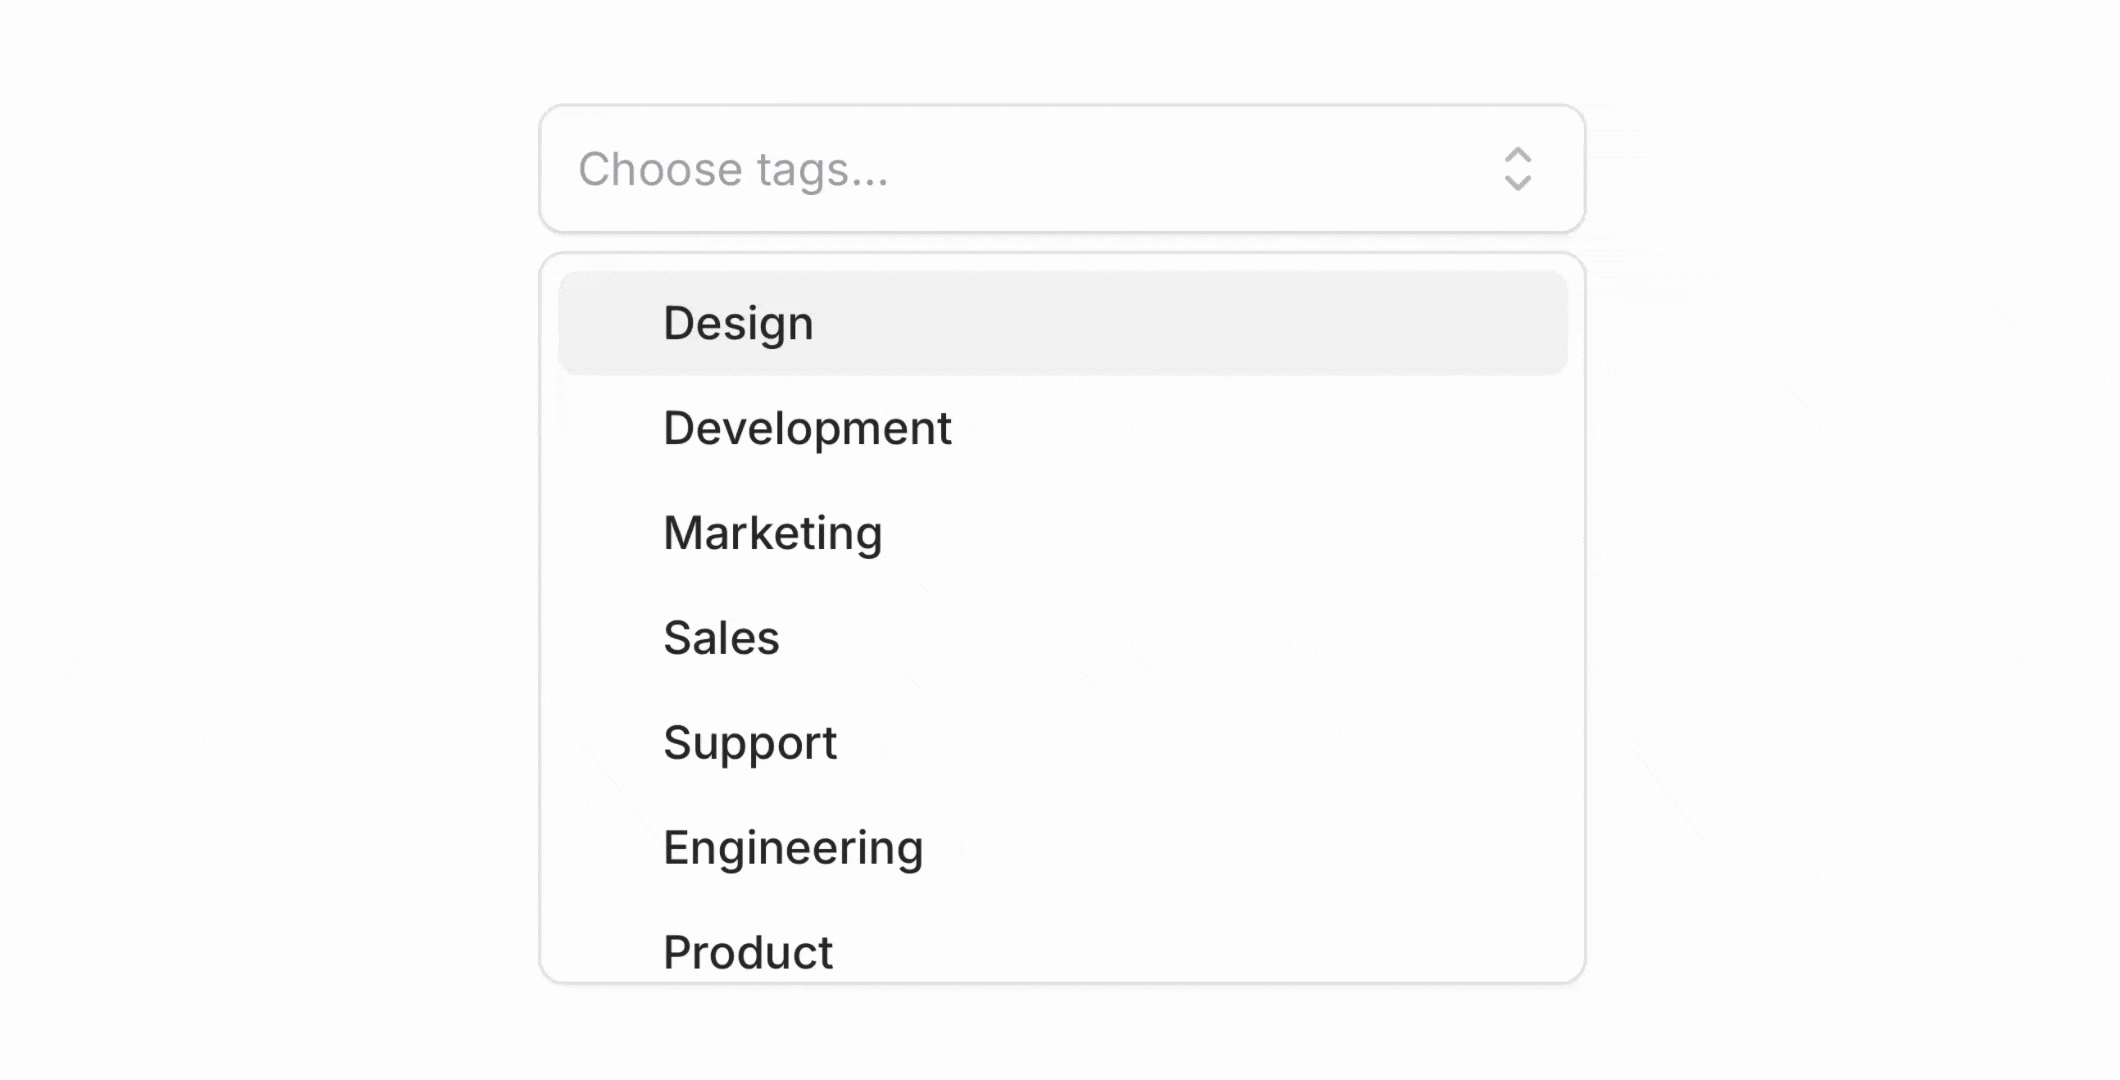Click the 'Choose tags...' input field

pyautogui.click(x=1000, y=169)
